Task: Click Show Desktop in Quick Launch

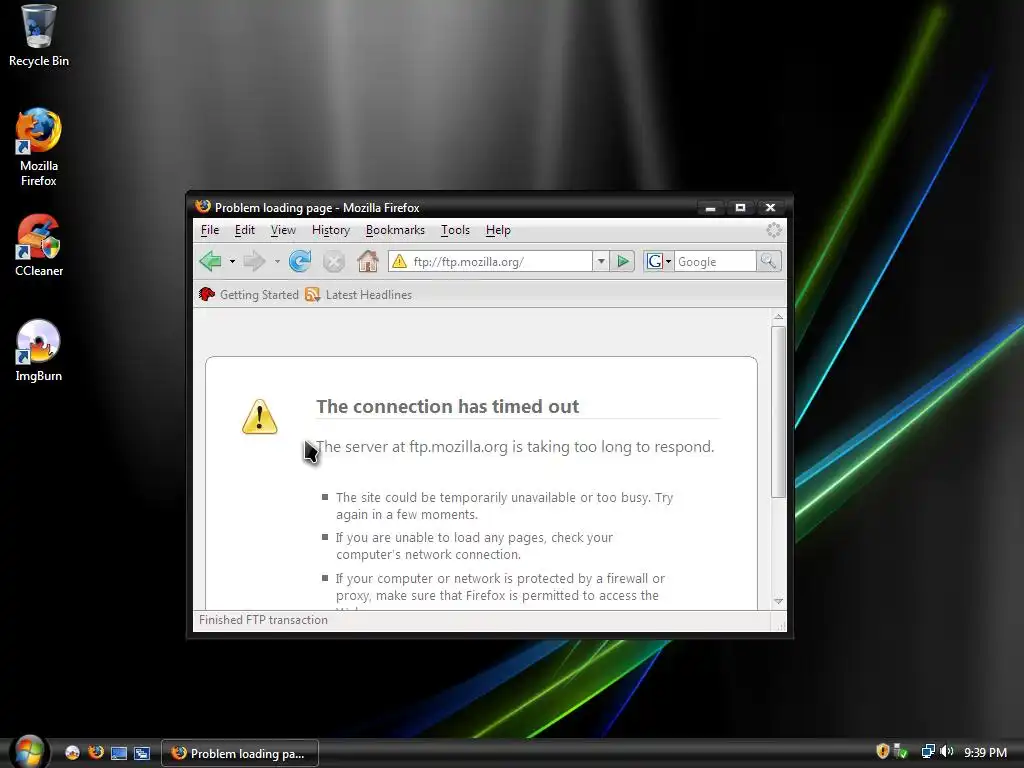Action: 119,753
